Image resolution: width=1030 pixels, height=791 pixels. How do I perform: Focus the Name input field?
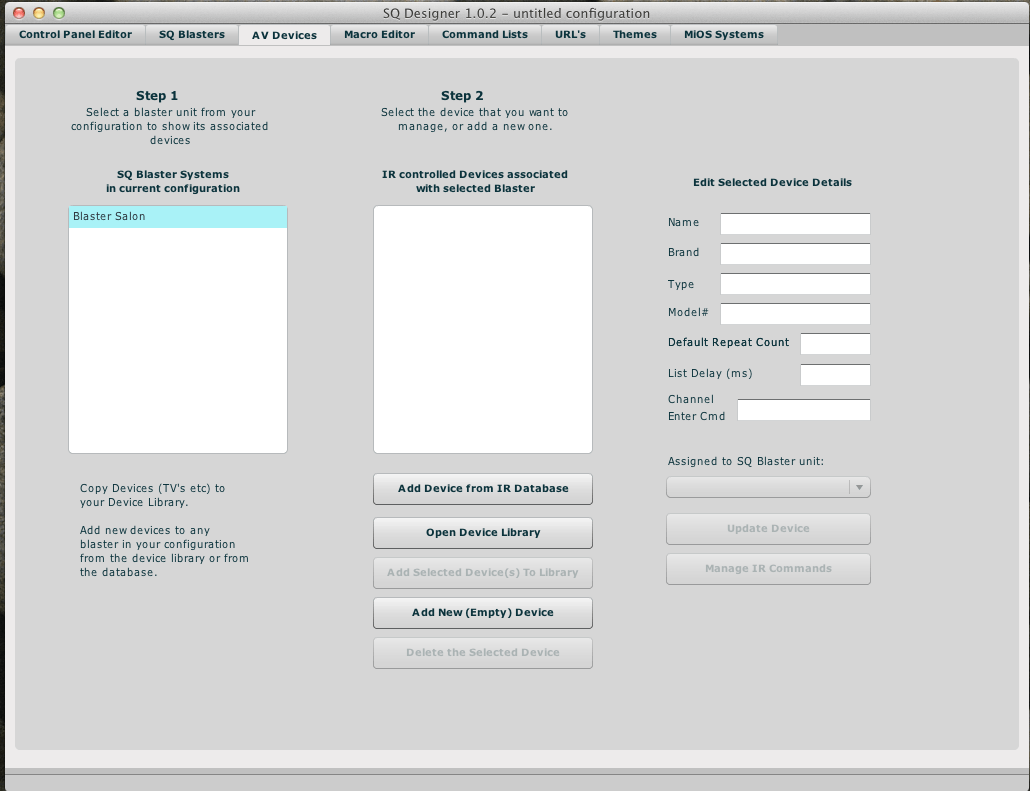click(795, 223)
